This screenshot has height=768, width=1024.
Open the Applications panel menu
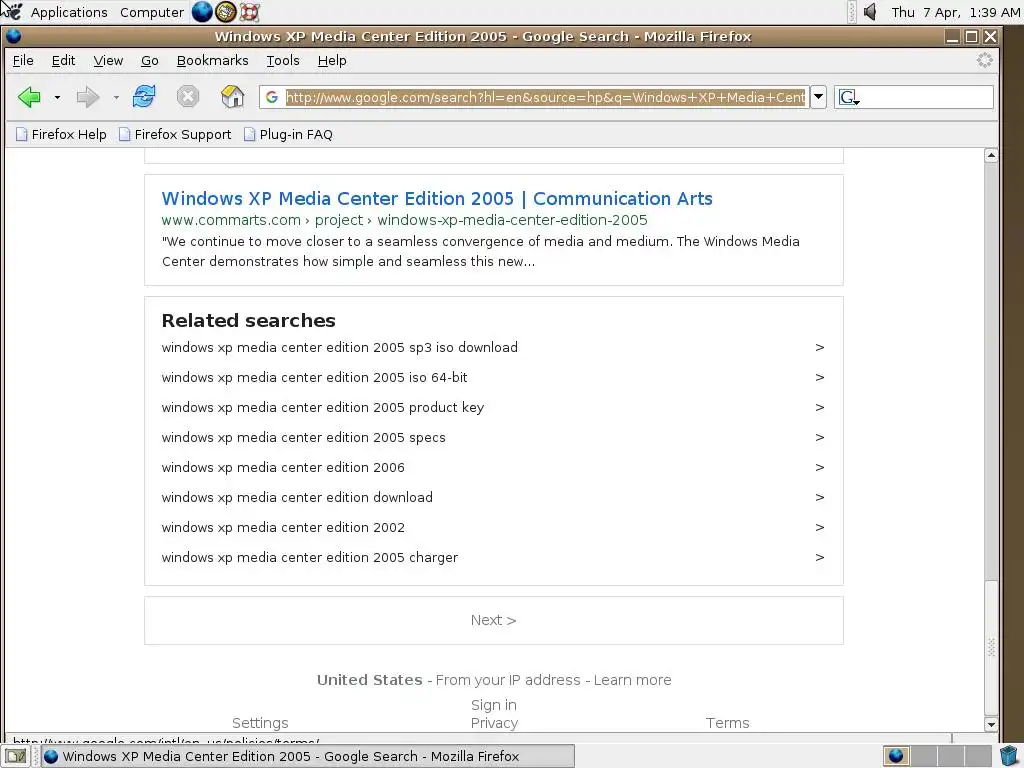click(69, 12)
